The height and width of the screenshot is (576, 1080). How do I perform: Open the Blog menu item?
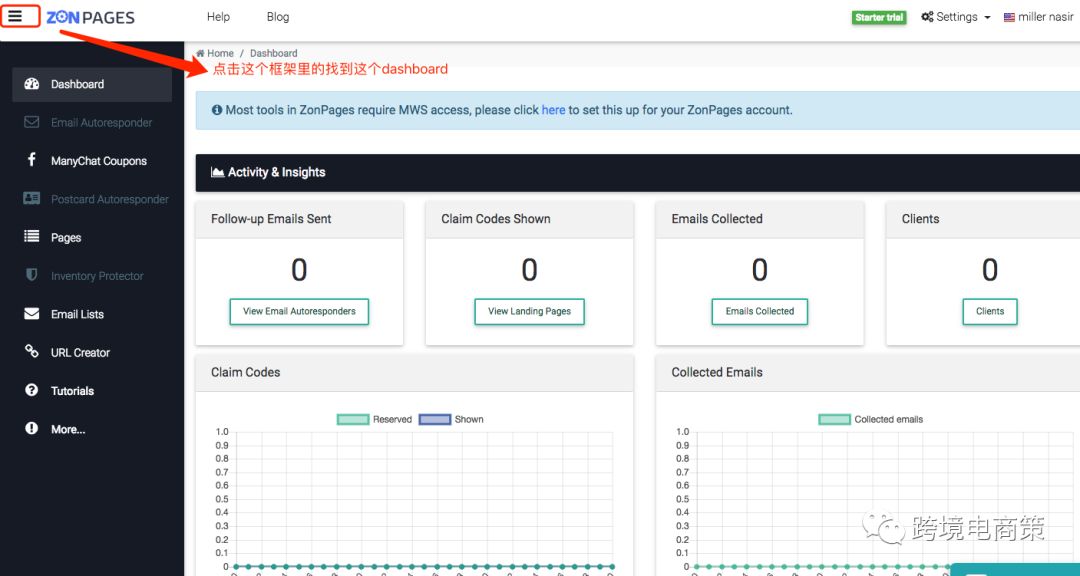point(278,17)
